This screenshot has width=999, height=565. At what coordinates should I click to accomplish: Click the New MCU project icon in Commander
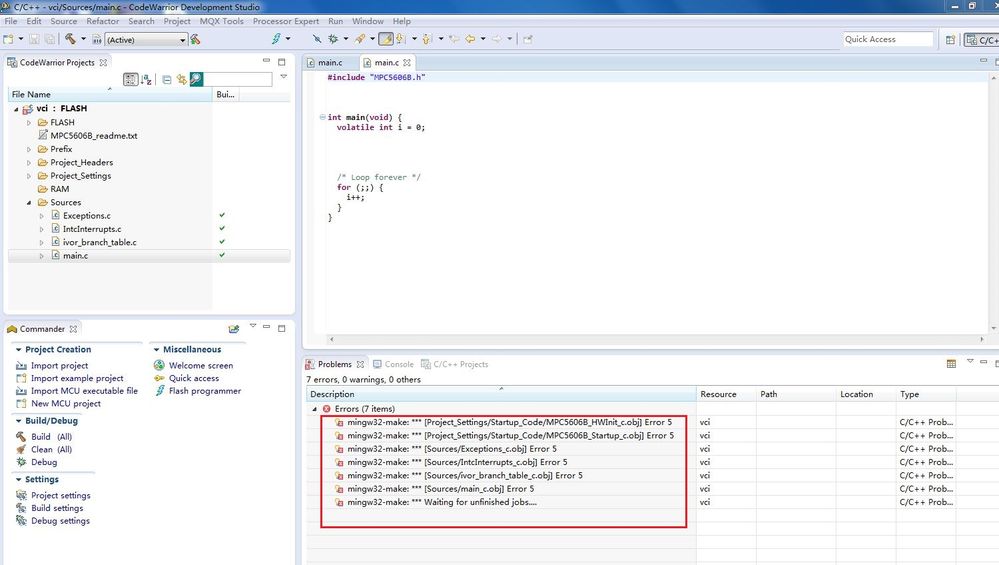tap(21, 404)
